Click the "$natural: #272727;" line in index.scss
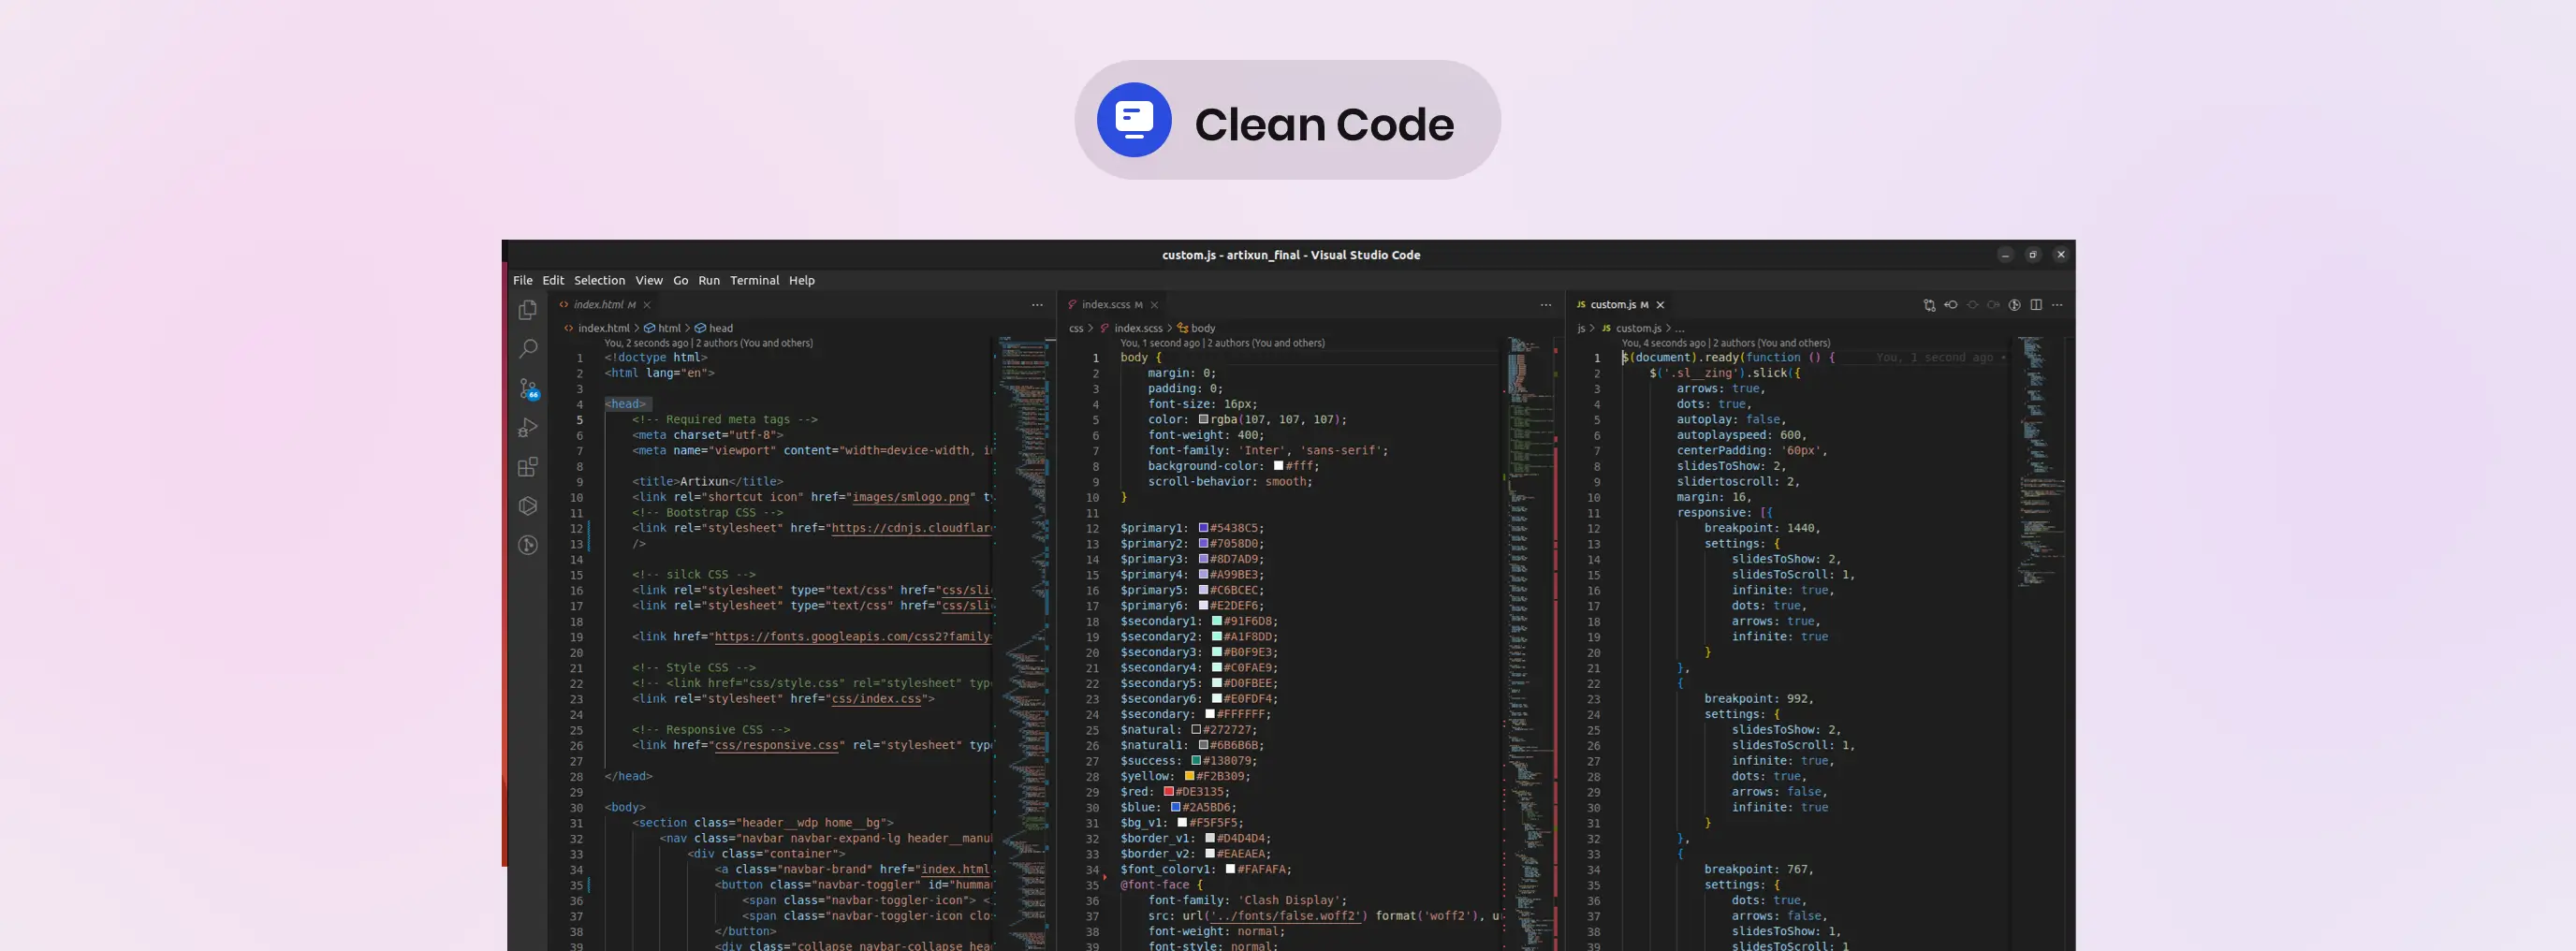This screenshot has width=2576, height=951. (x=1188, y=730)
